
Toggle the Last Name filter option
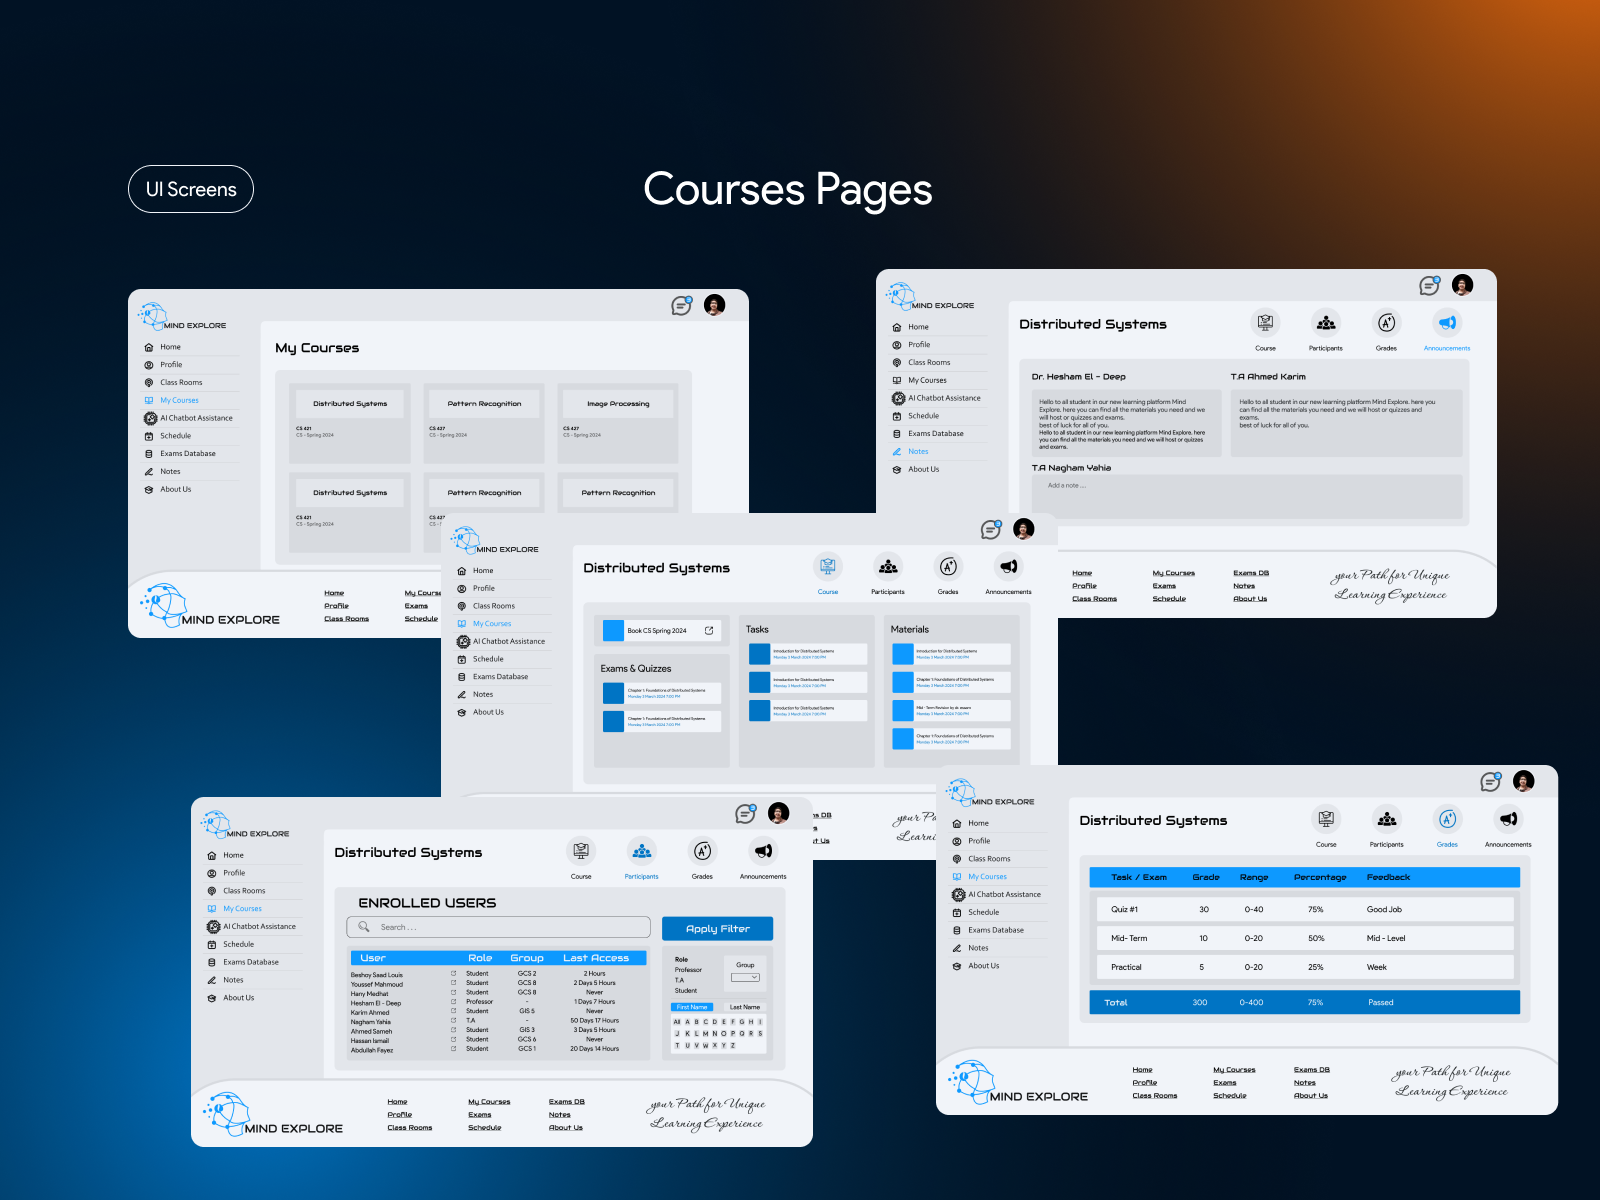[744, 1007]
